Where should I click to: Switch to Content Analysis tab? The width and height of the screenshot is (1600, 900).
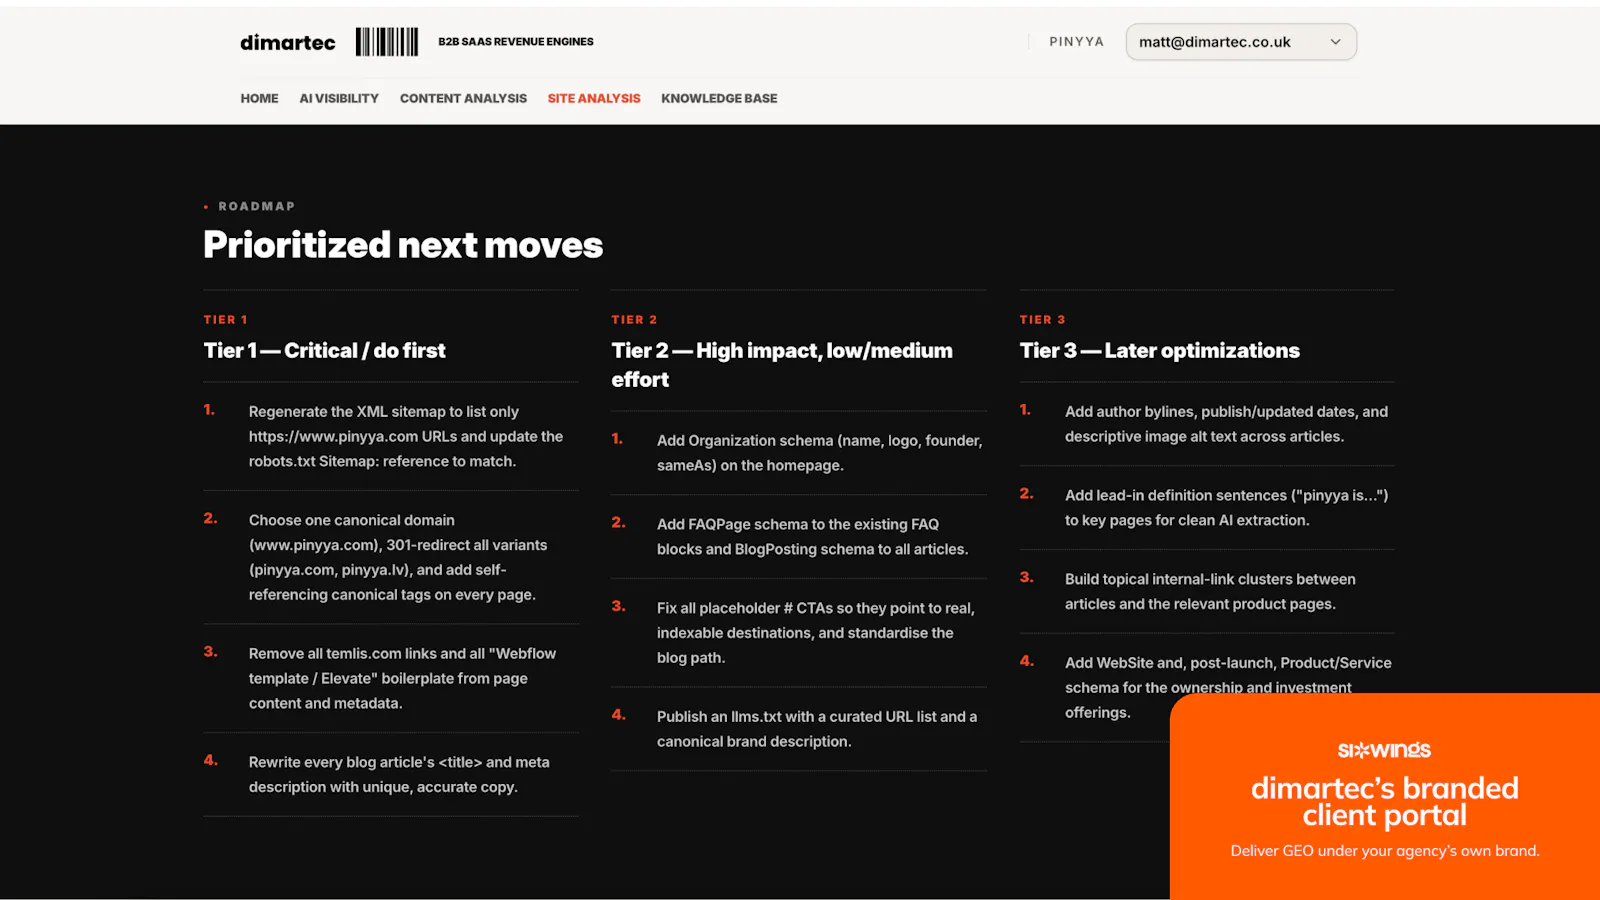coord(463,98)
